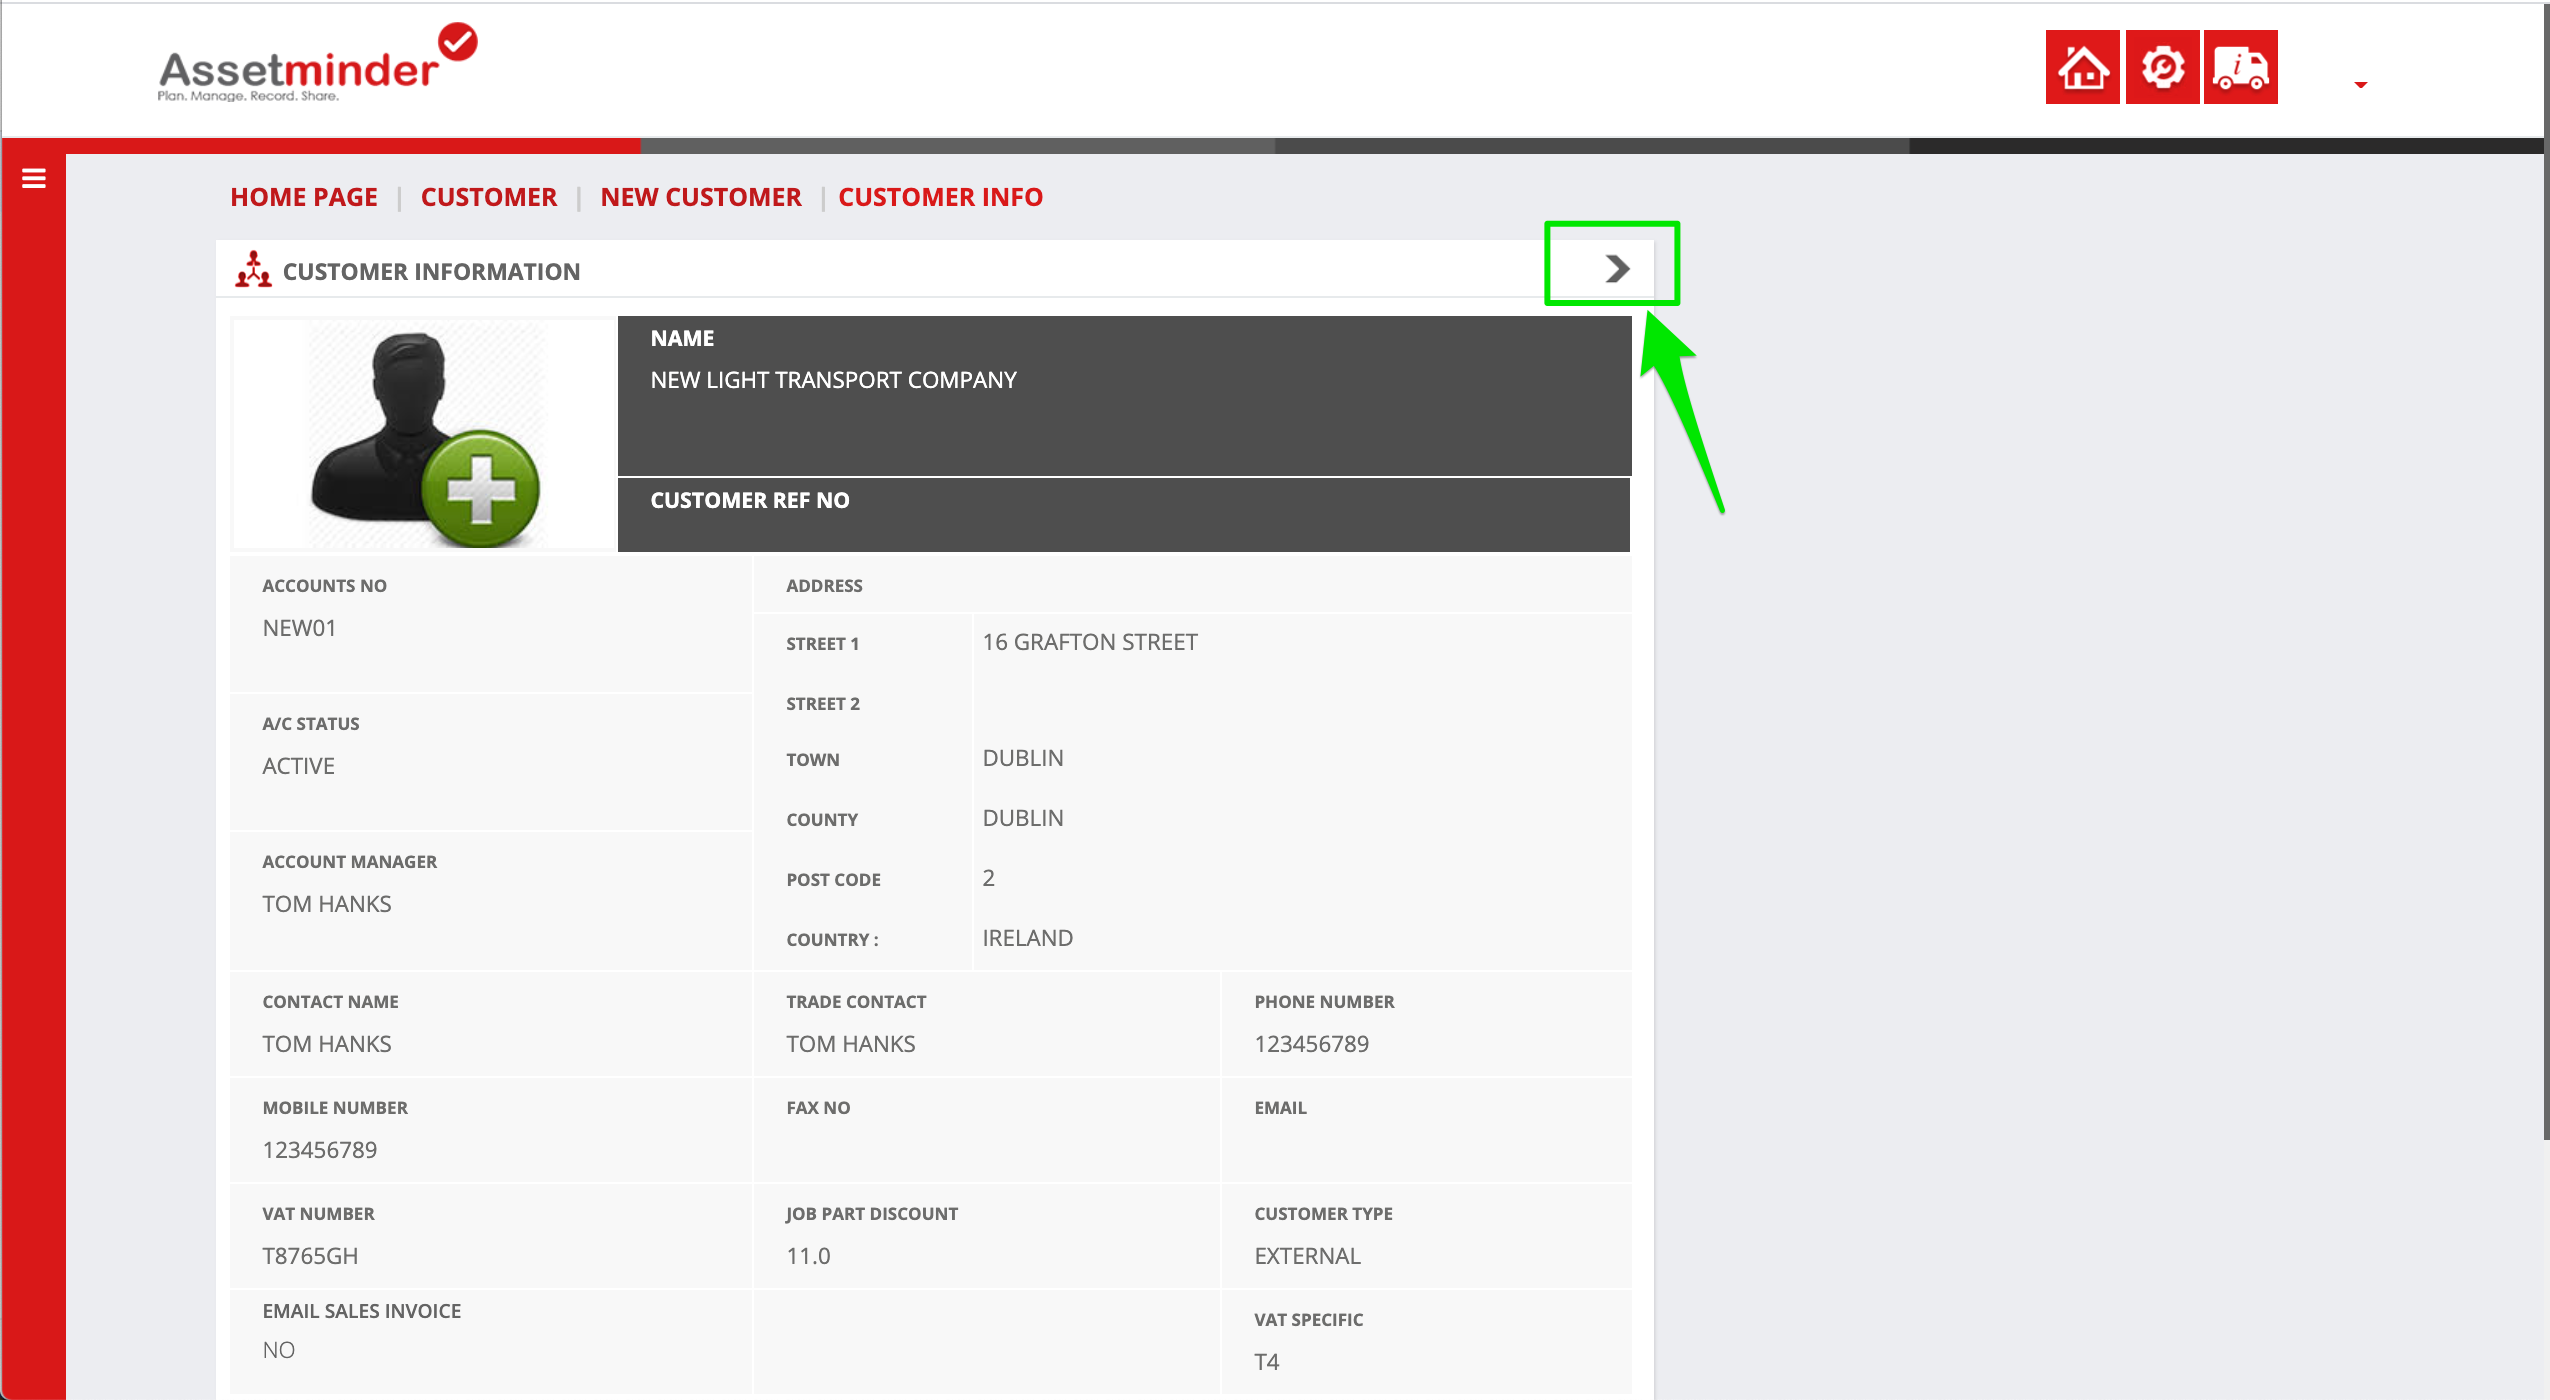Click the customer hierarchy icon beside title
Screen dimensions: 2550x1400
point(253,270)
